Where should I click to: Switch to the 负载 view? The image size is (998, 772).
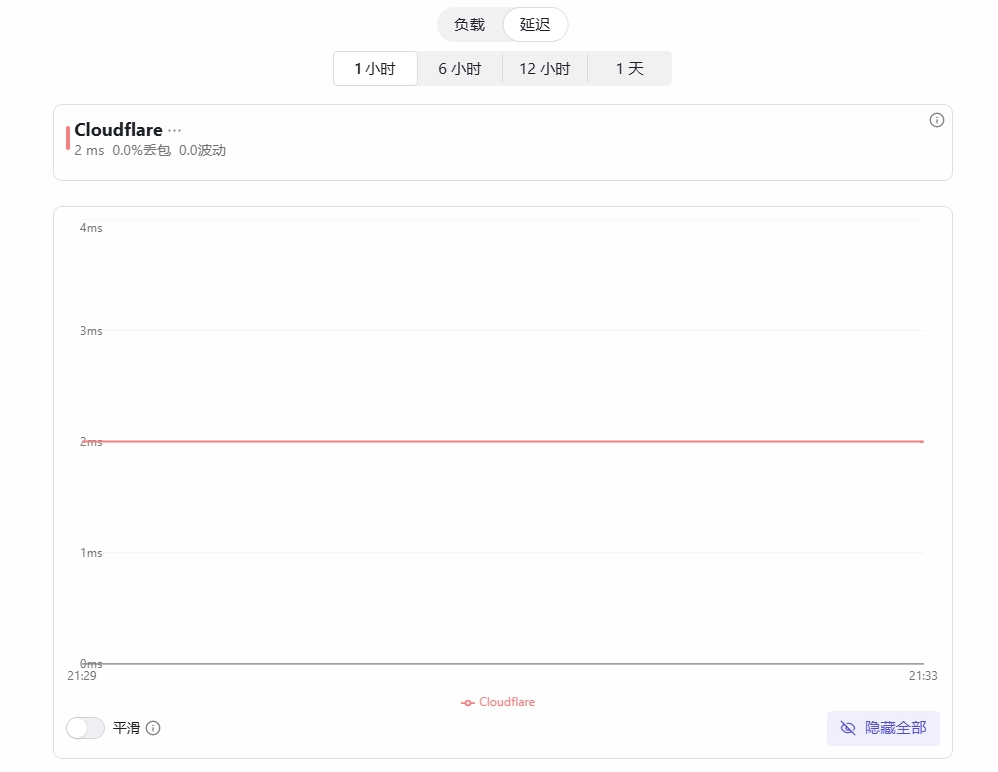(x=469, y=24)
